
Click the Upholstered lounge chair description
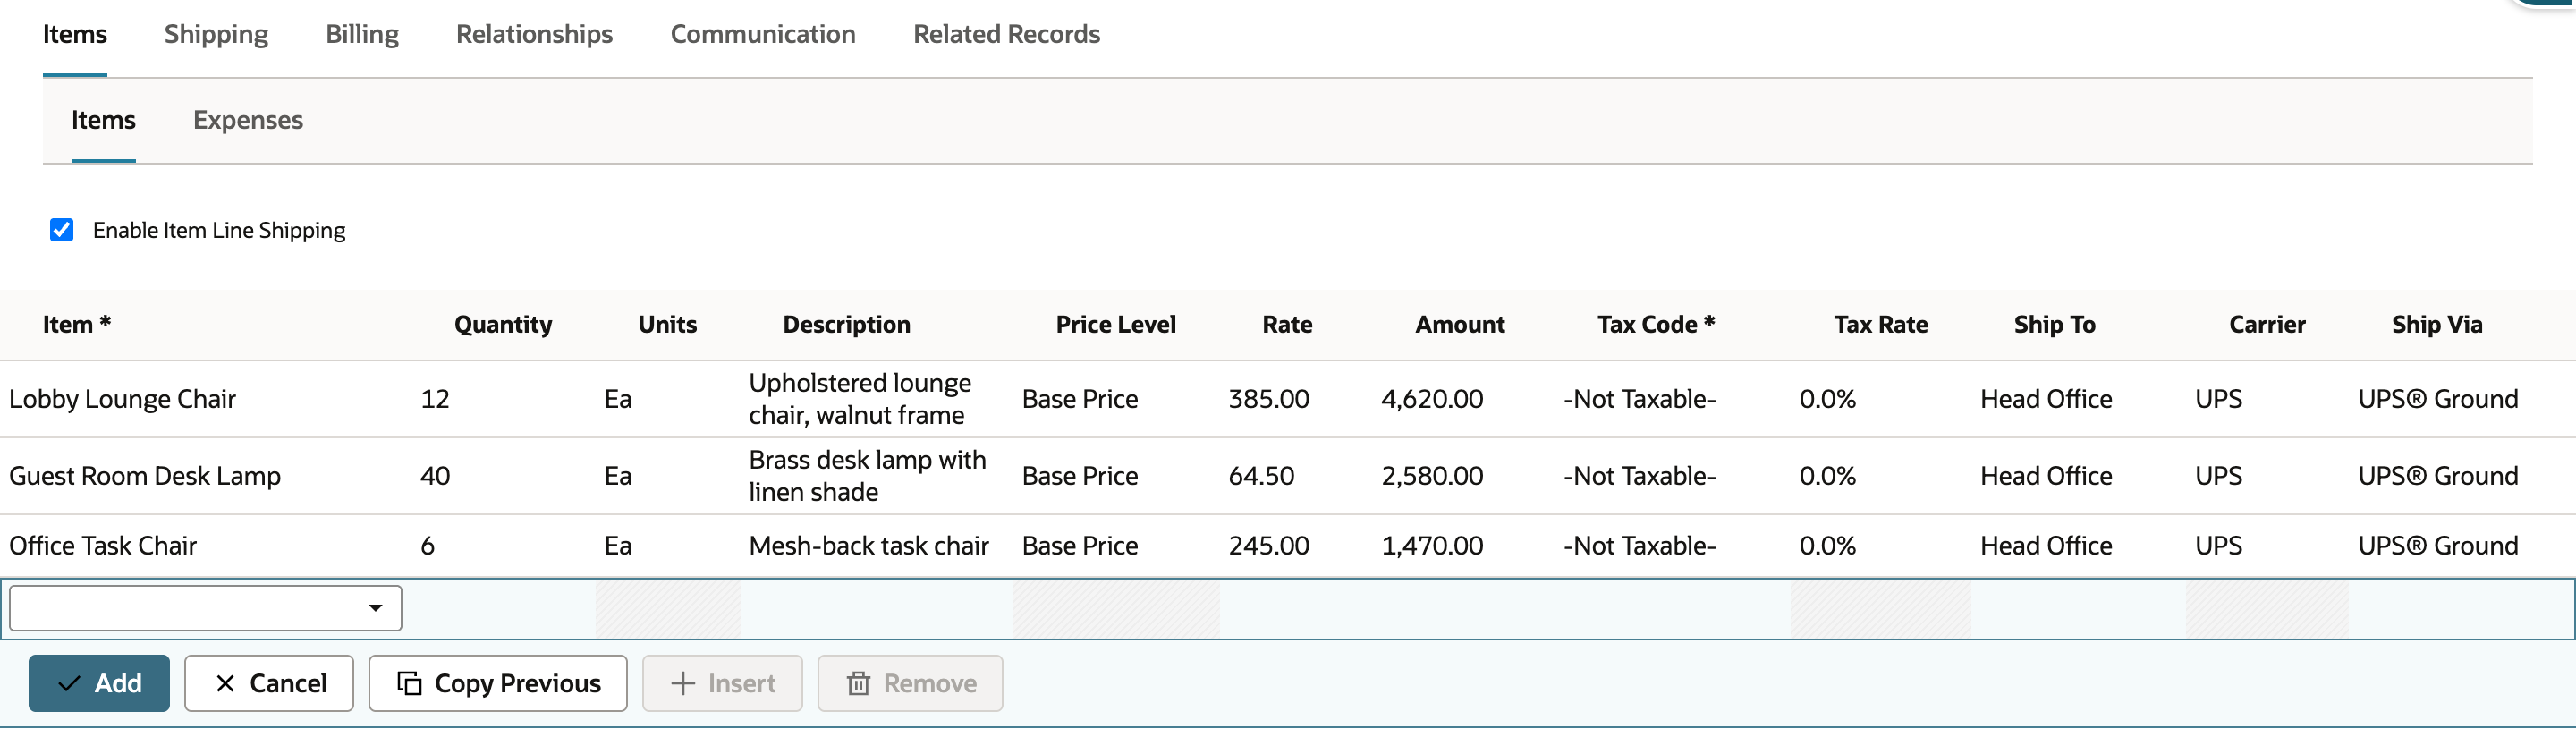[x=860, y=399]
